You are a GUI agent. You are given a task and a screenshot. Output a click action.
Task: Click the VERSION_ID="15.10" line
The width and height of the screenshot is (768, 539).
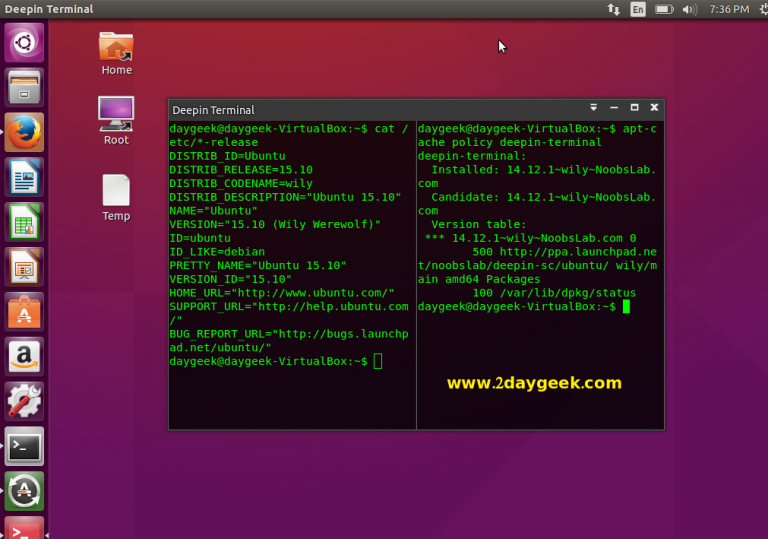[231, 280]
